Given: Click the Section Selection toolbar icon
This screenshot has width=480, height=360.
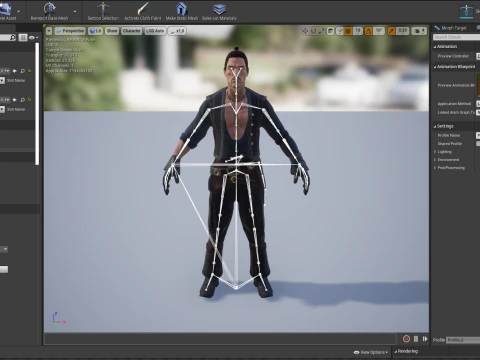Looking at the screenshot, I should (x=103, y=8).
